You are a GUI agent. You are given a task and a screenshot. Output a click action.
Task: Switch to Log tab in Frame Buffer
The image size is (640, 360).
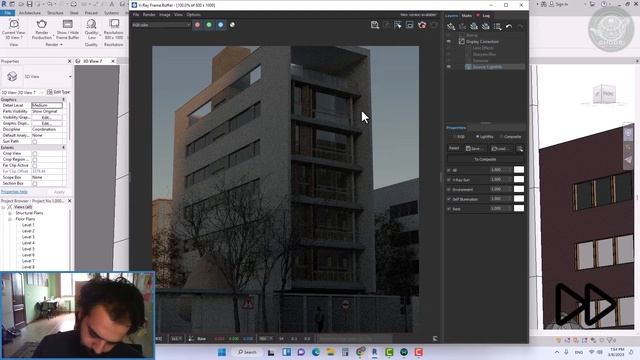coord(486,16)
